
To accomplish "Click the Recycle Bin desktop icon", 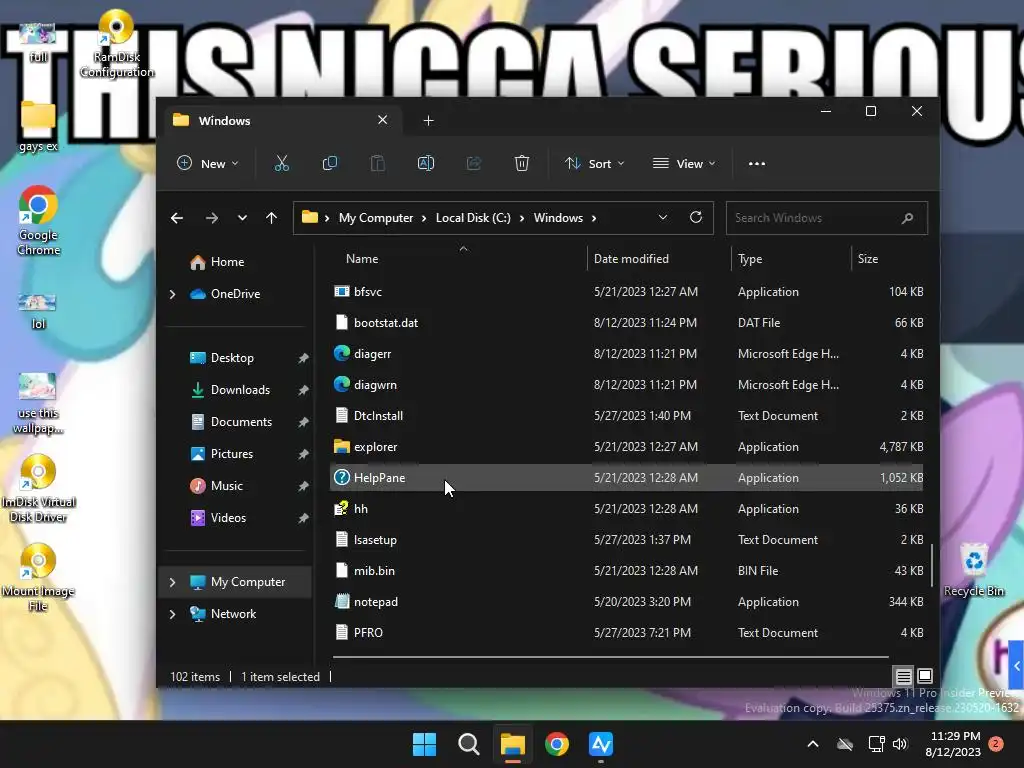I will click(x=974, y=570).
